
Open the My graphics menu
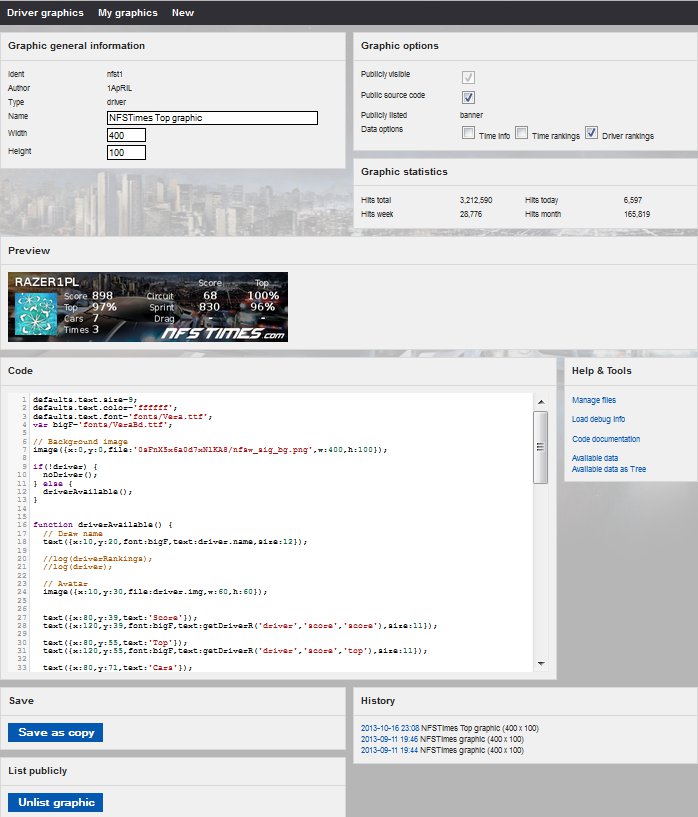pos(128,13)
